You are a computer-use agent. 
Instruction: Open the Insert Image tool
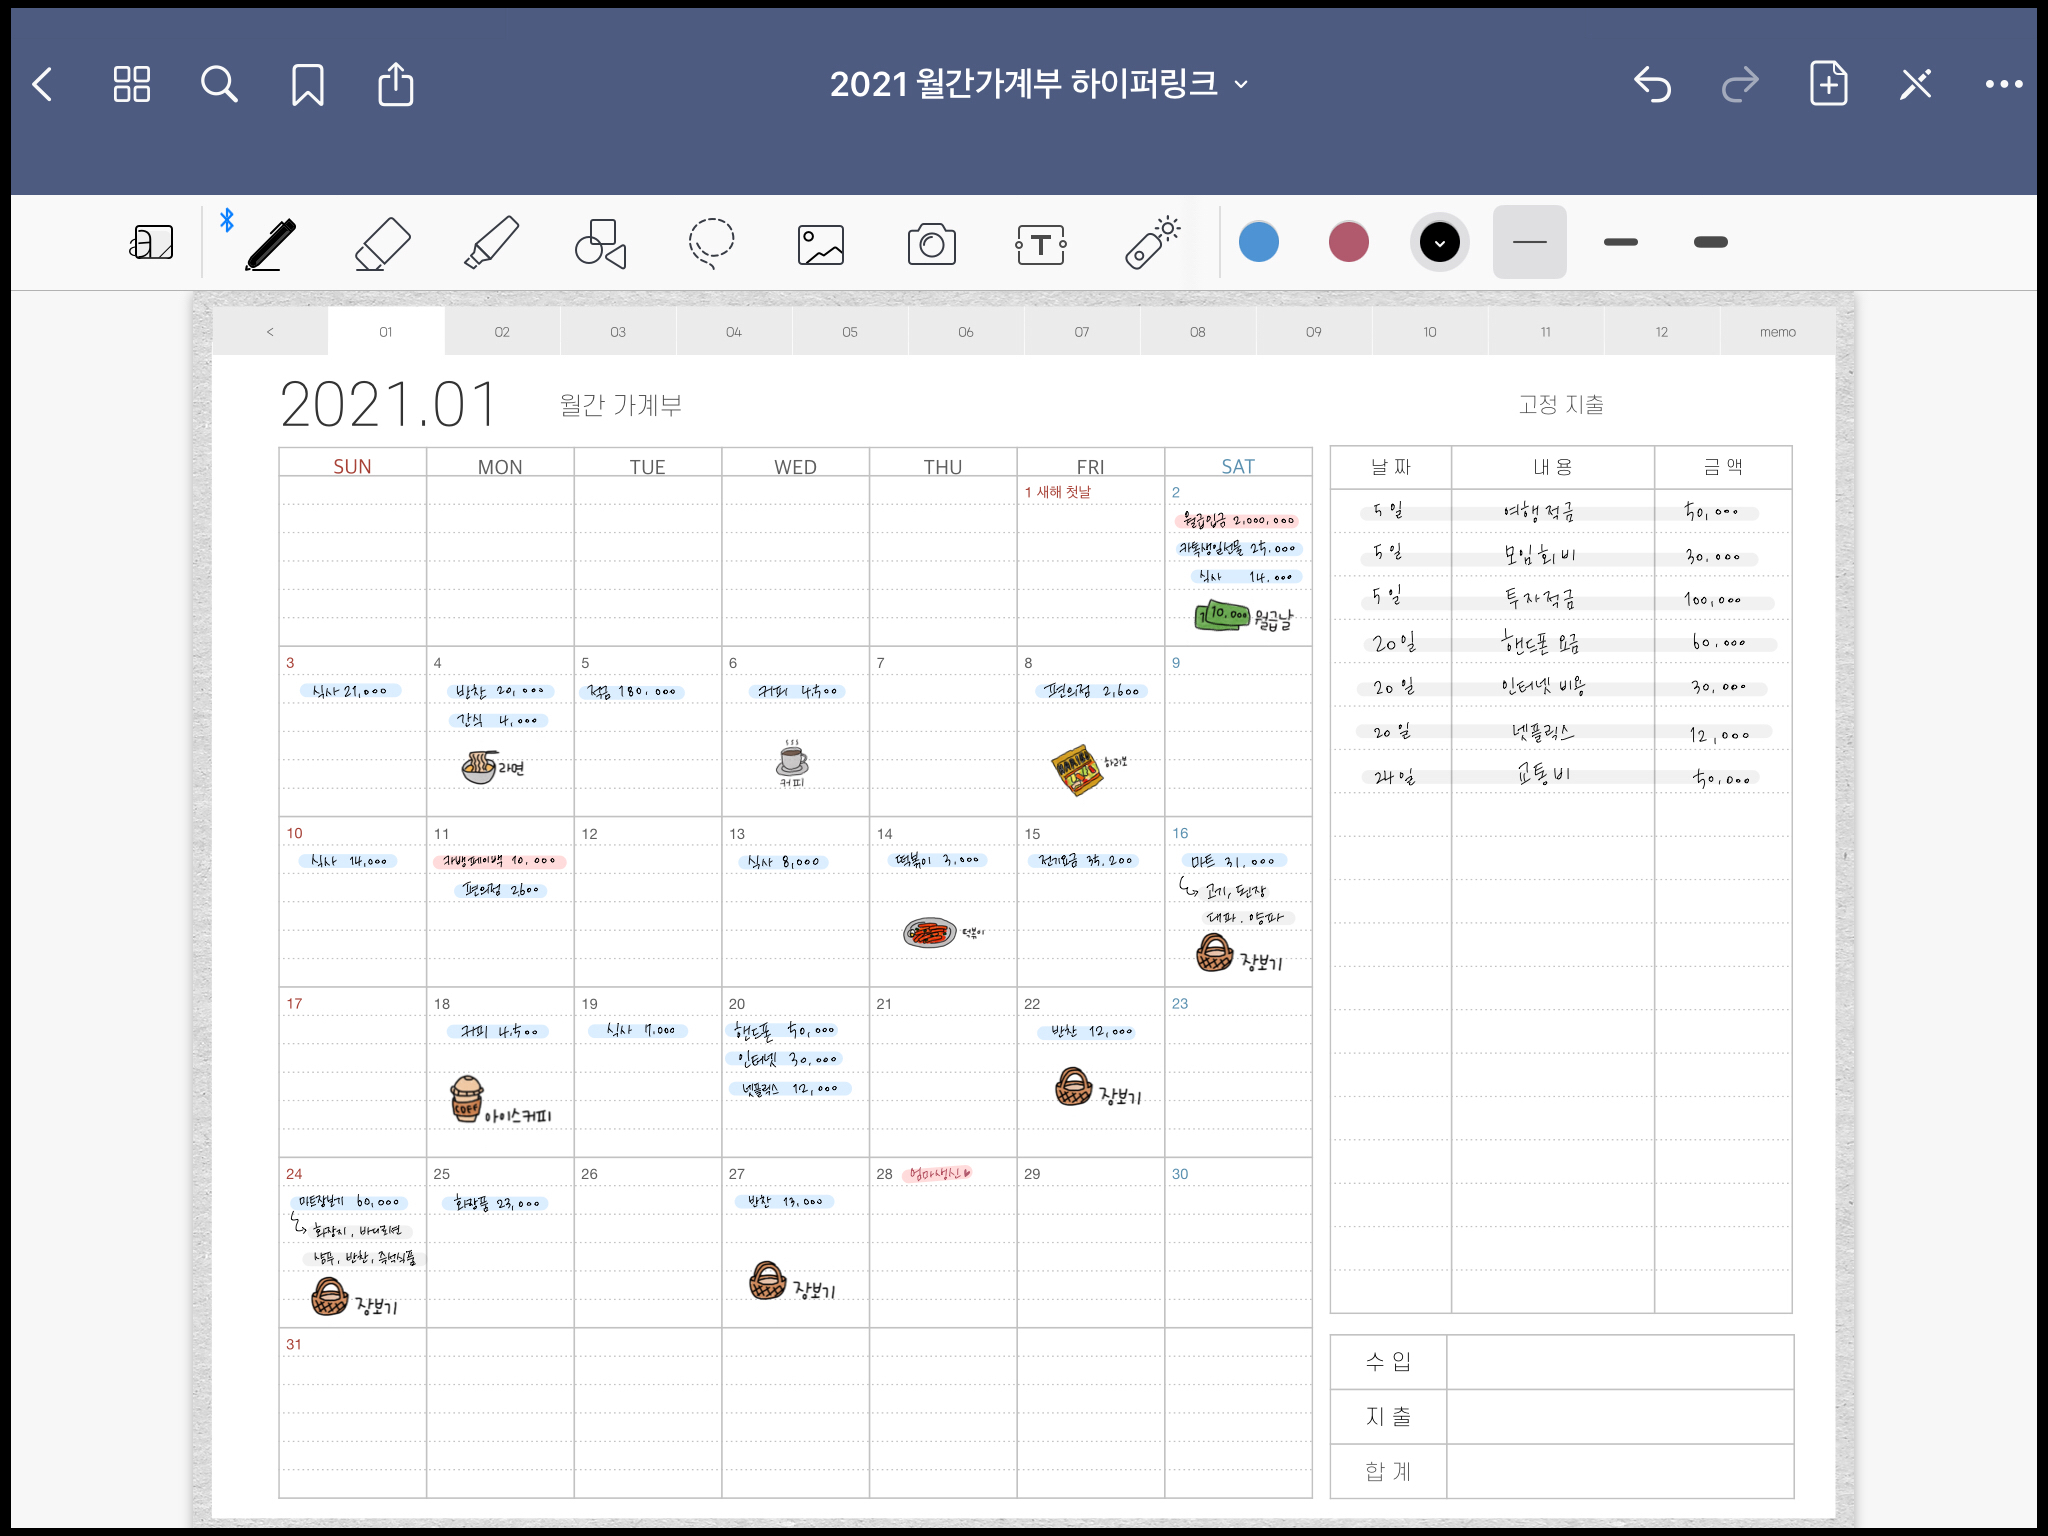point(821,244)
